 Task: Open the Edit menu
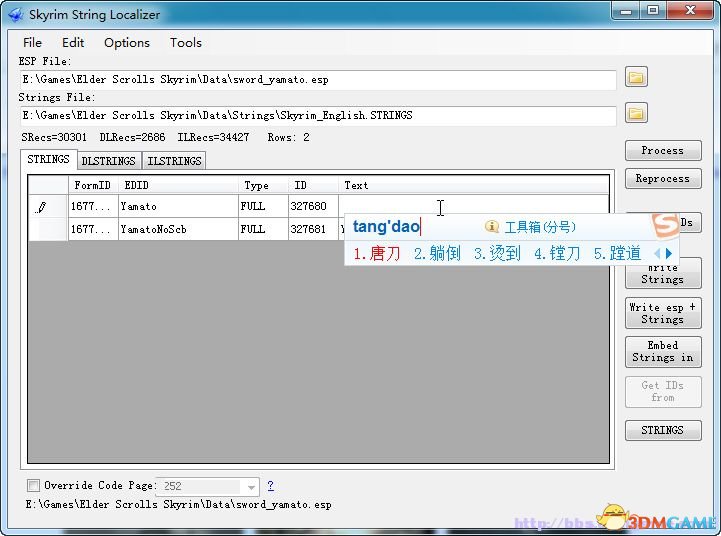(x=73, y=43)
